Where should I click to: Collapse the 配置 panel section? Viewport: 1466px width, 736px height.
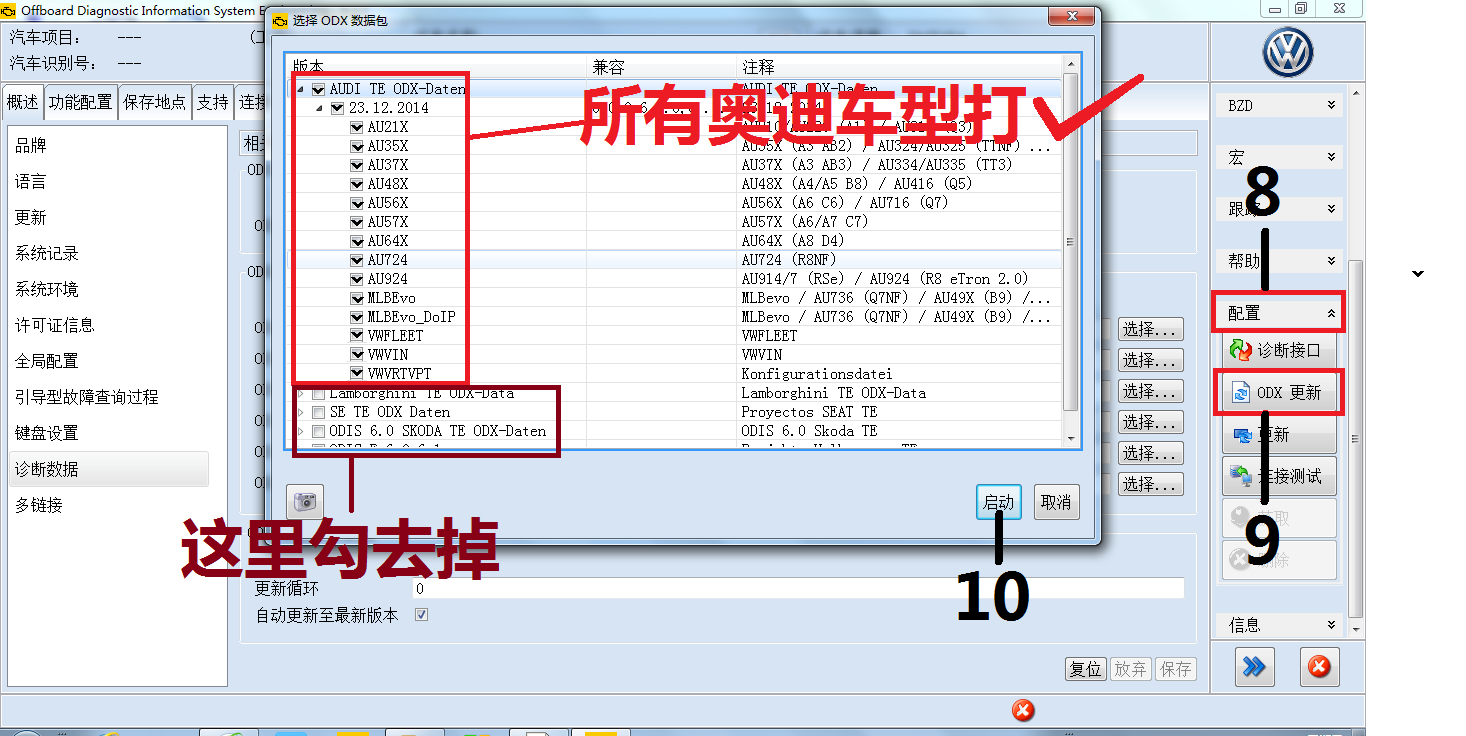pos(1279,313)
